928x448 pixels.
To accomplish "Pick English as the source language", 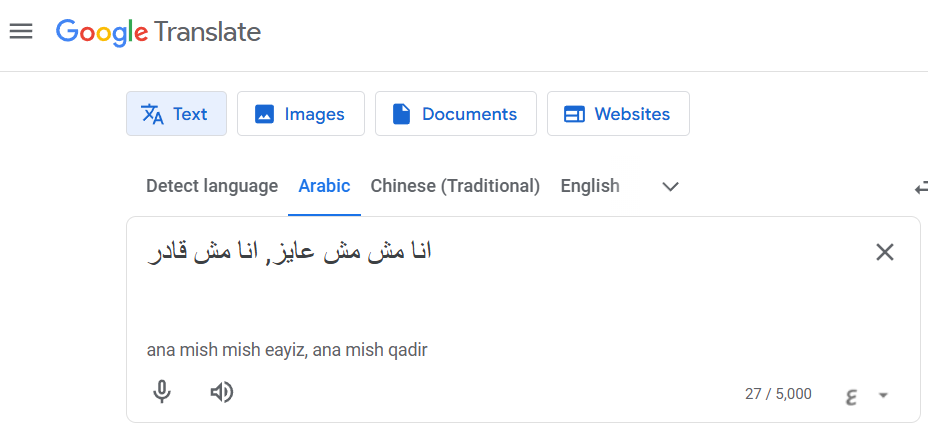I will (x=590, y=186).
